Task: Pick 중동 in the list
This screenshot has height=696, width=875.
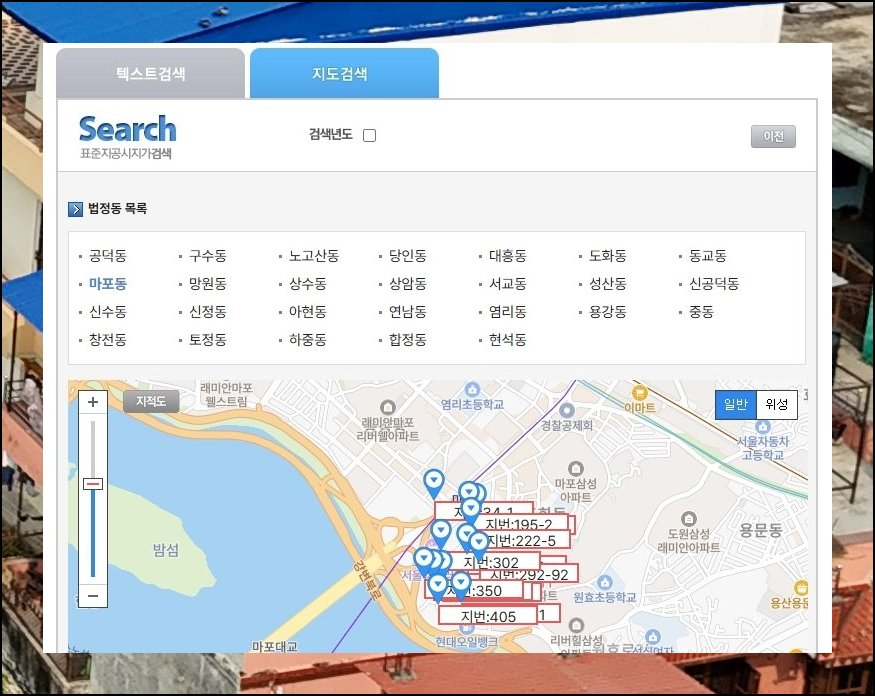Action: (701, 312)
